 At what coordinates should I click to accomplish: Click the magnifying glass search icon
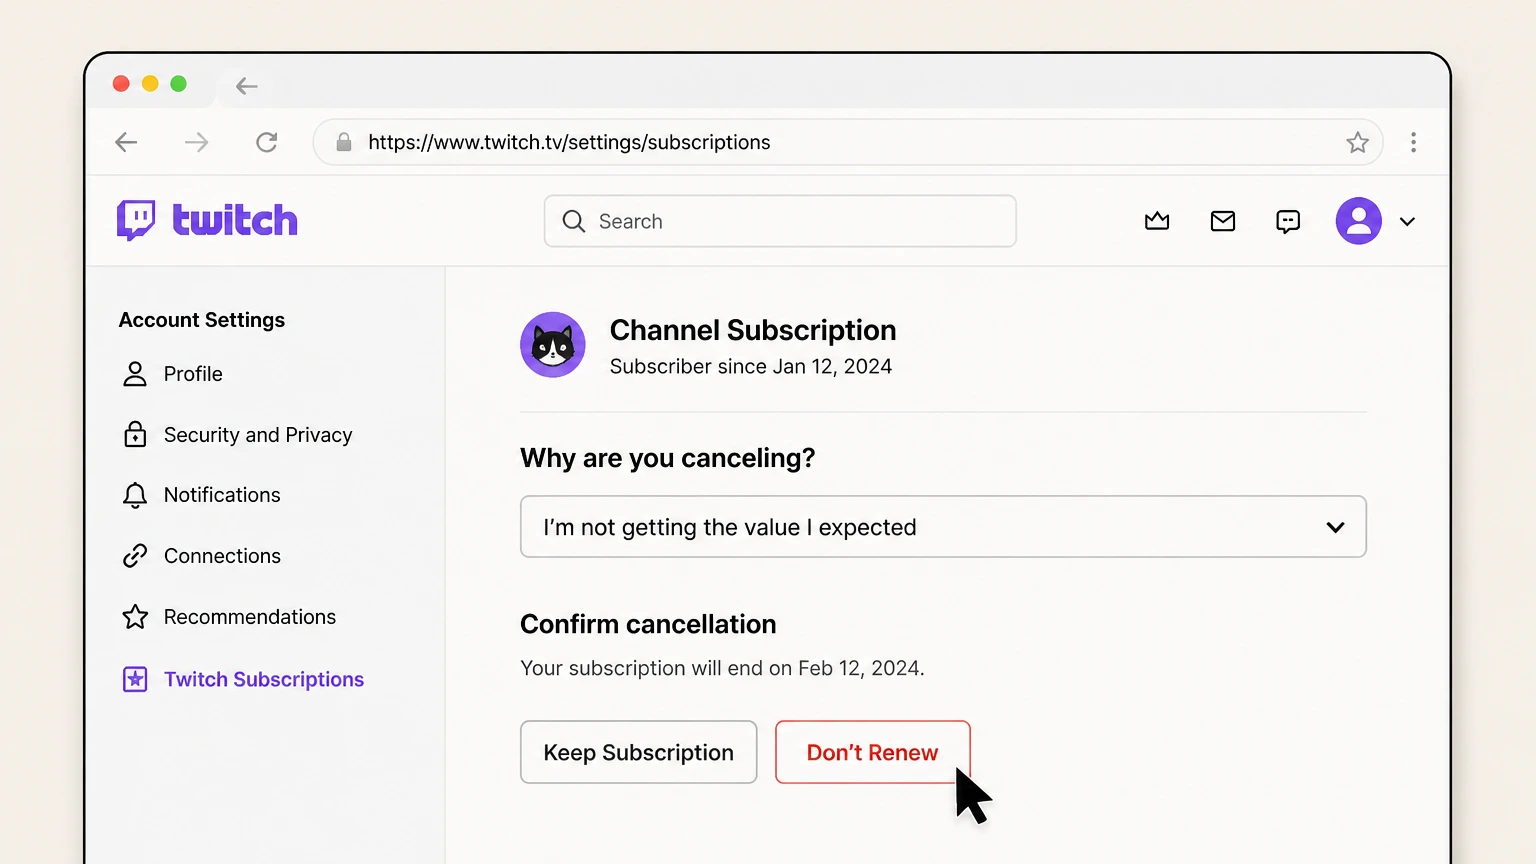tap(574, 221)
